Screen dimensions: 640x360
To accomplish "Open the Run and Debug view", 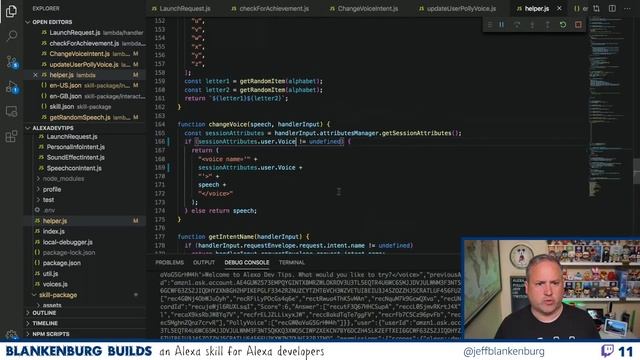I will click(x=11, y=87).
